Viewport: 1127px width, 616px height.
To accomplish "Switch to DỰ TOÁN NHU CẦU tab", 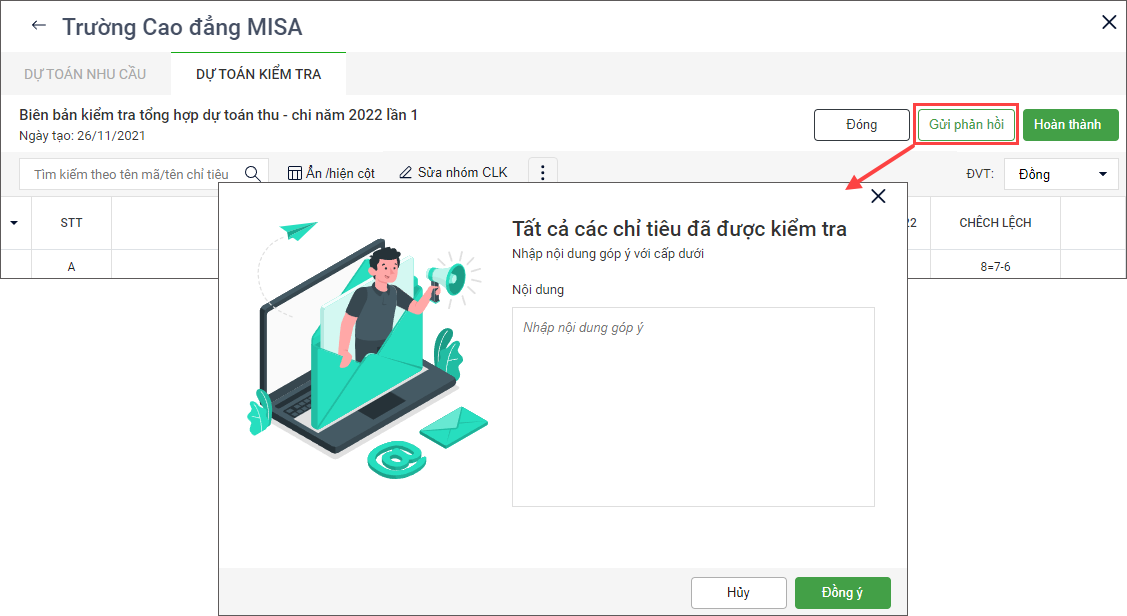I will [x=85, y=74].
